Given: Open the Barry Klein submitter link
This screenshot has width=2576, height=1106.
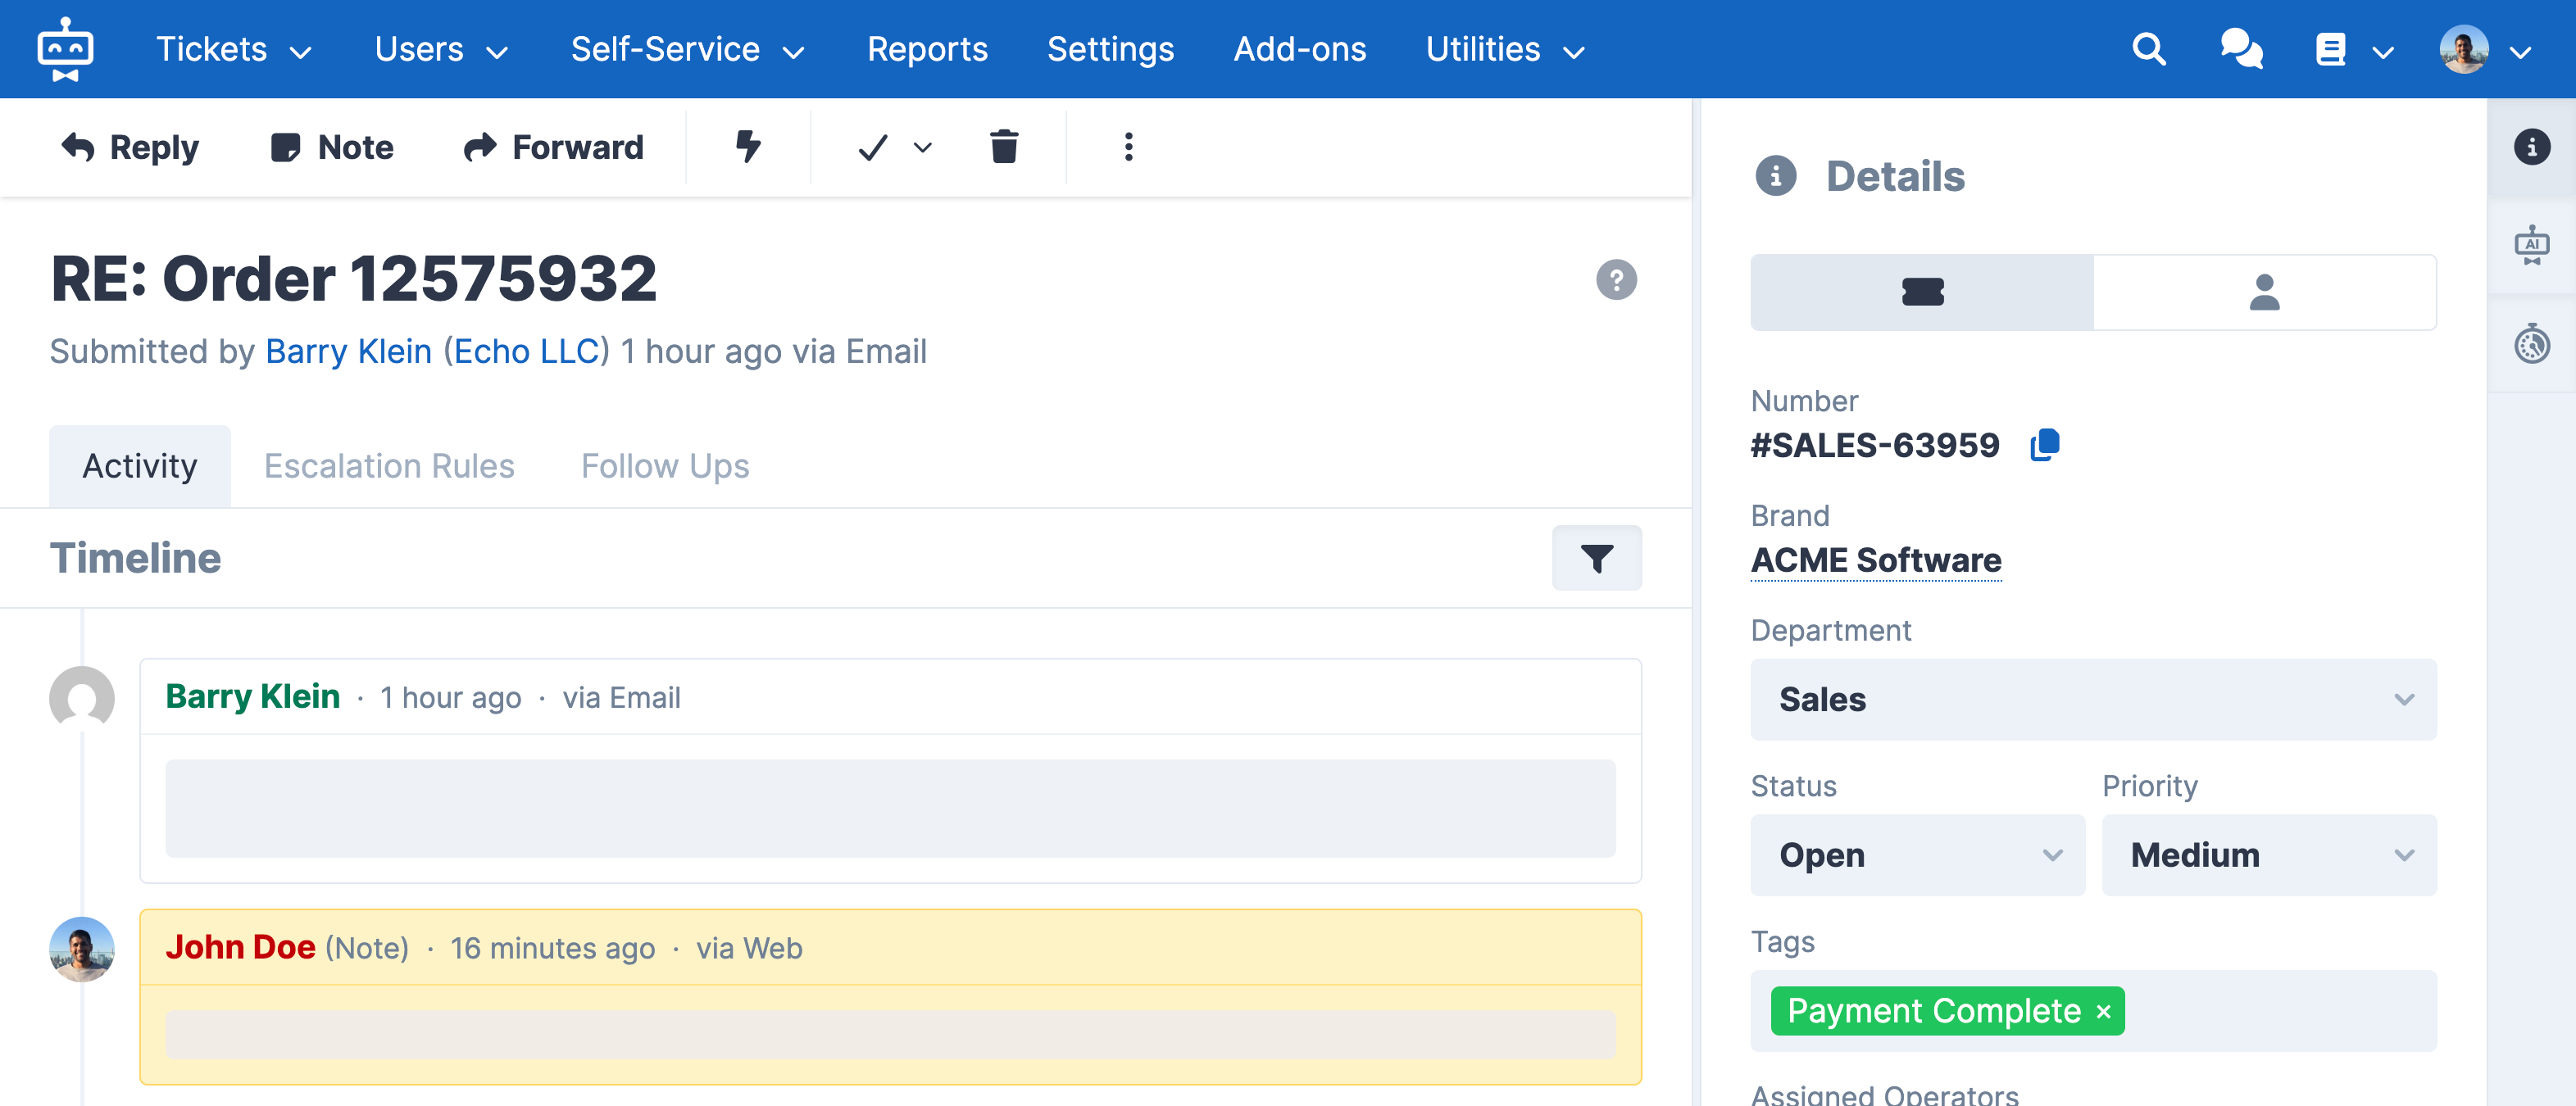Looking at the screenshot, I should tap(348, 351).
